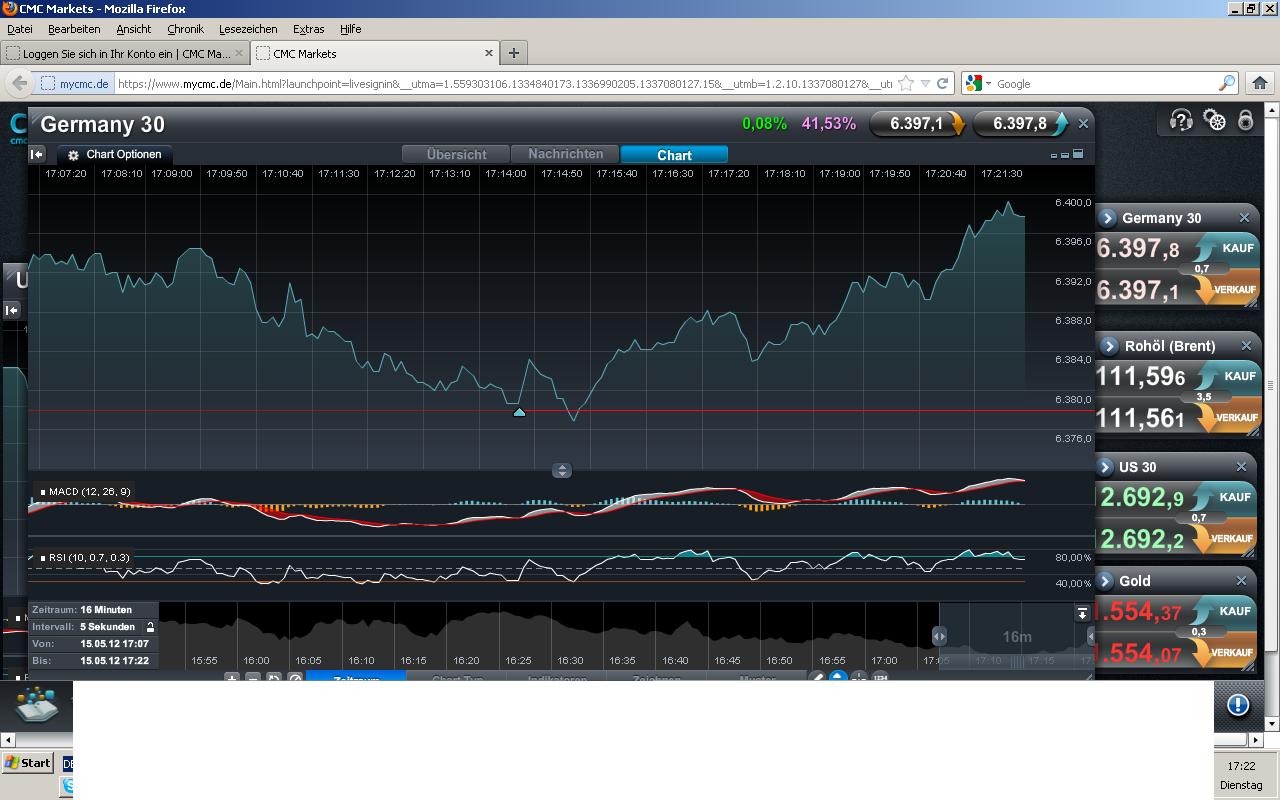Click the Firefox URL address bar
Image resolution: width=1280 pixels, height=800 pixels.
[x=500, y=84]
